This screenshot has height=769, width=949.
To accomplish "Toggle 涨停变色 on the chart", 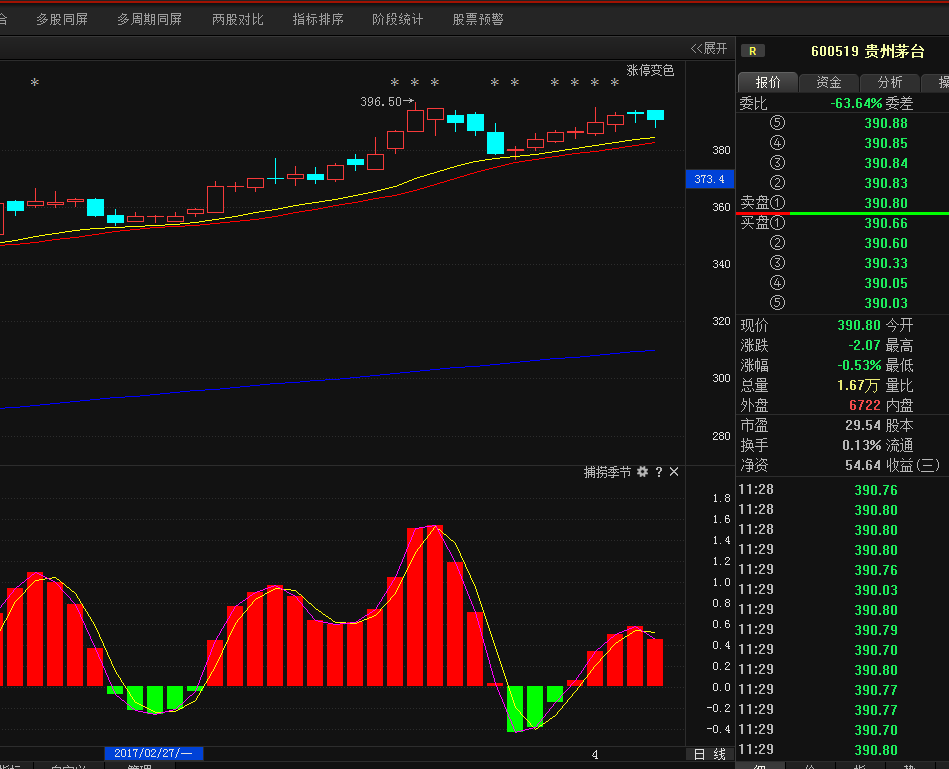I will coord(650,71).
